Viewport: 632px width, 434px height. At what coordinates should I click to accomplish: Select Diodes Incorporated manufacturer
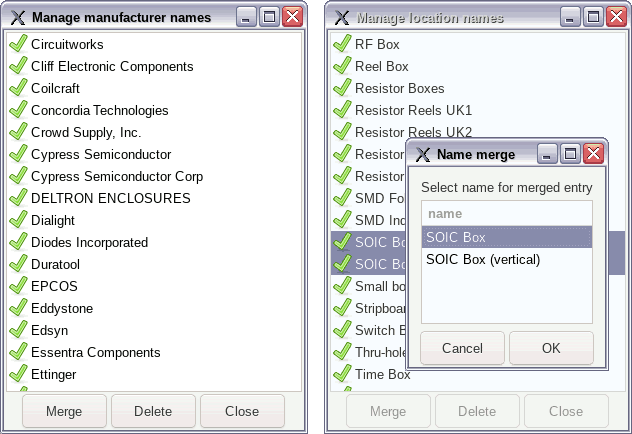pyautogui.click(x=154, y=242)
